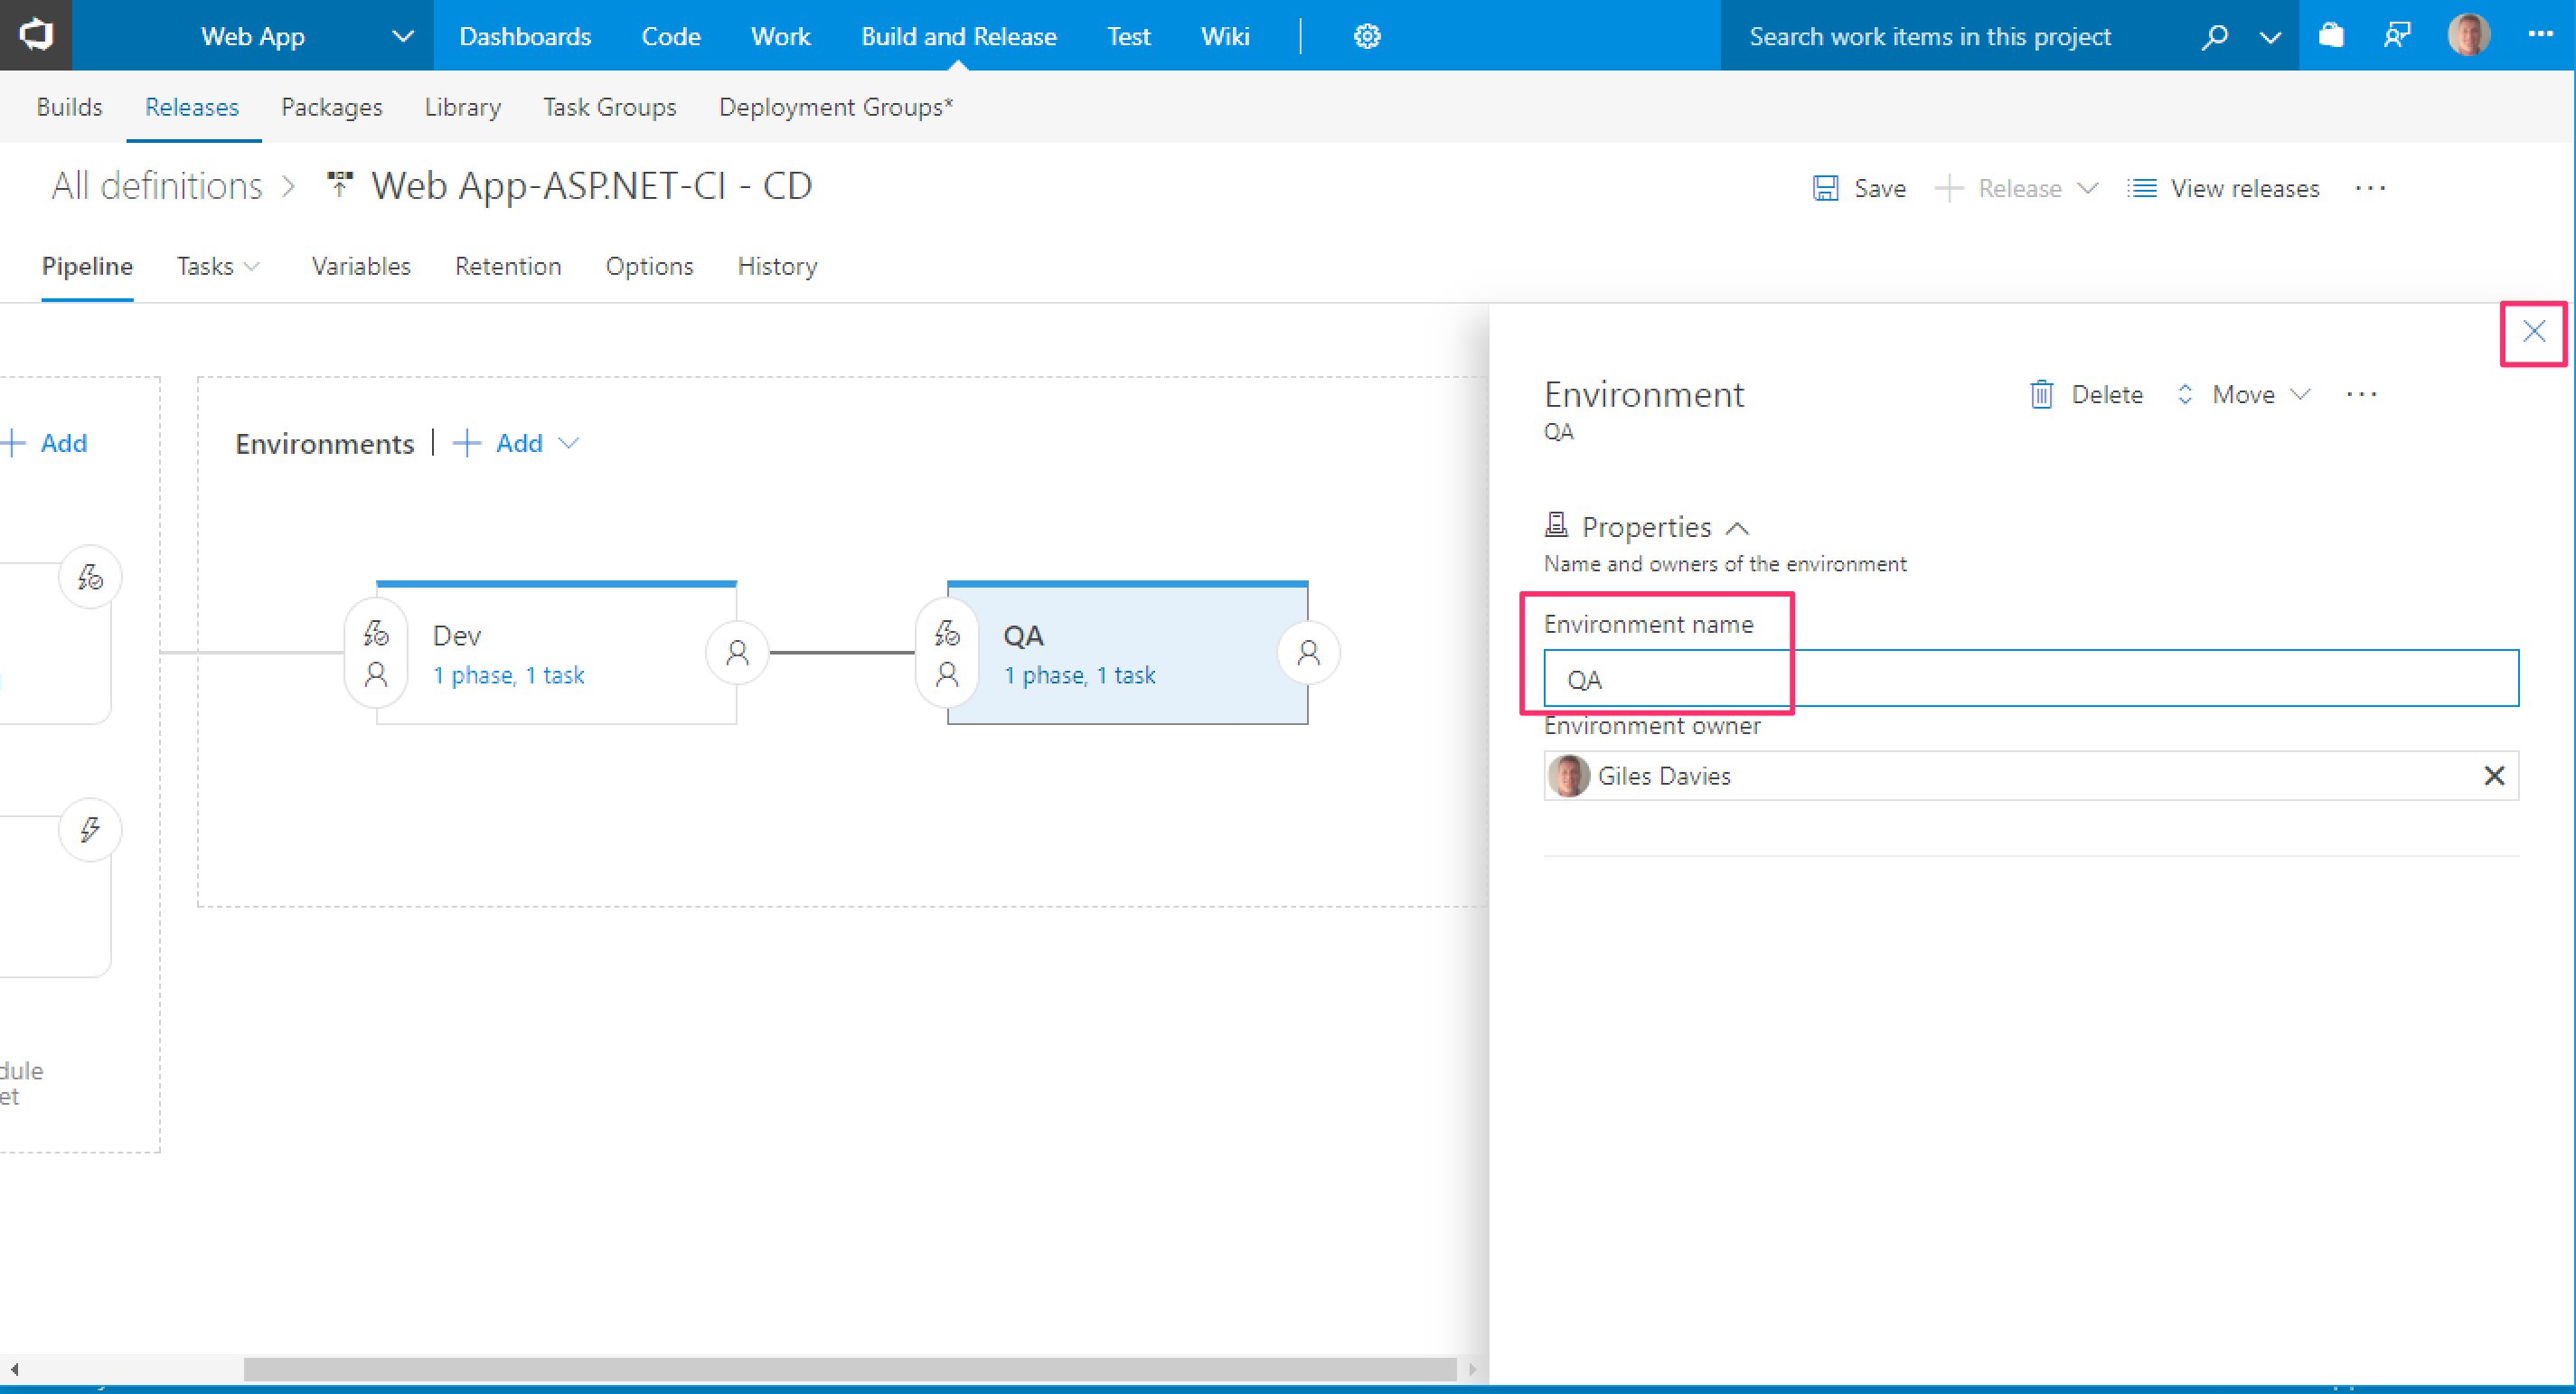
Task: Click Dev pre-deployment conditions icon
Action: (375, 633)
